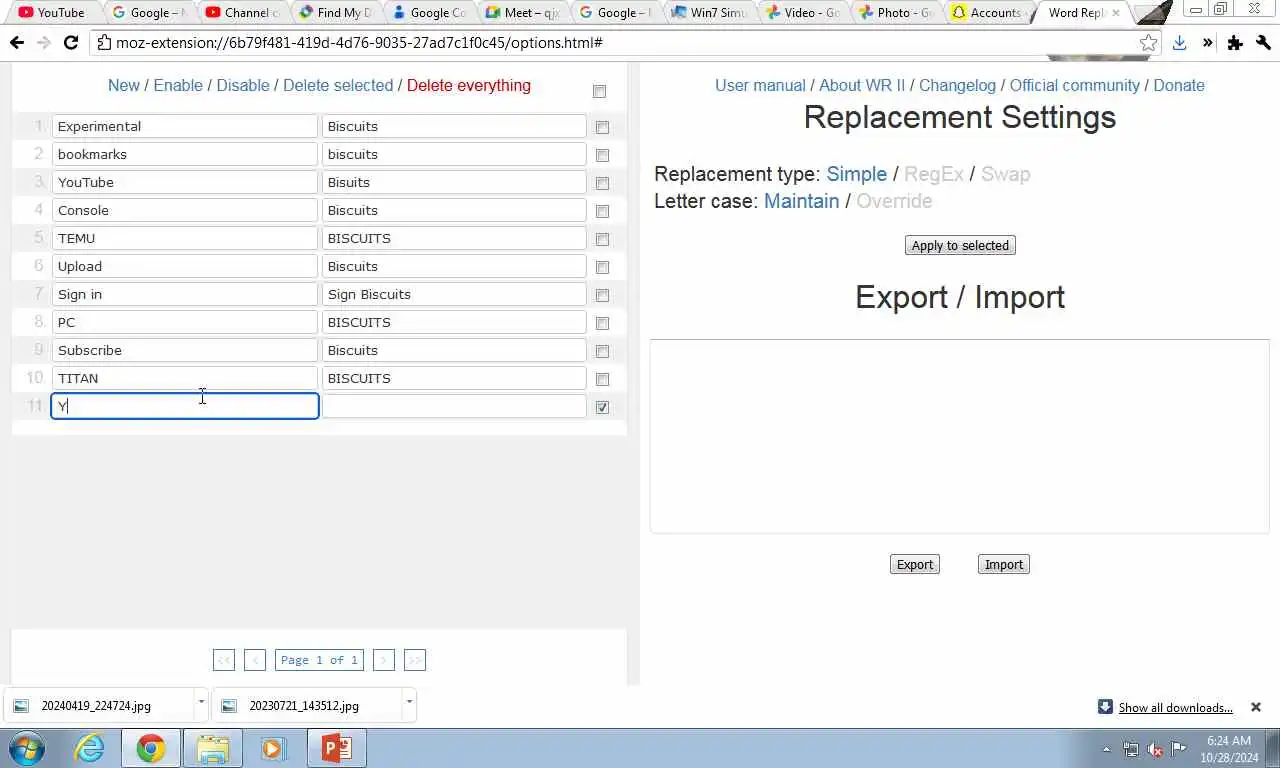This screenshot has height=768, width=1280.
Task: Bookmark page with star icon
Action: [x=1149, y=43]
